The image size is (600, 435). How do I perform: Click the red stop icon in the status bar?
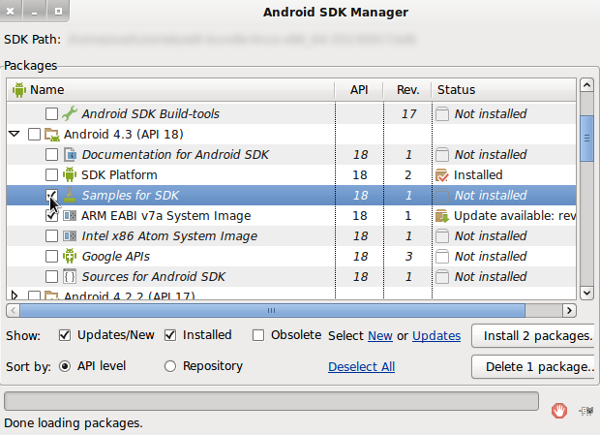pyautogui.click(x=560, y=409)
